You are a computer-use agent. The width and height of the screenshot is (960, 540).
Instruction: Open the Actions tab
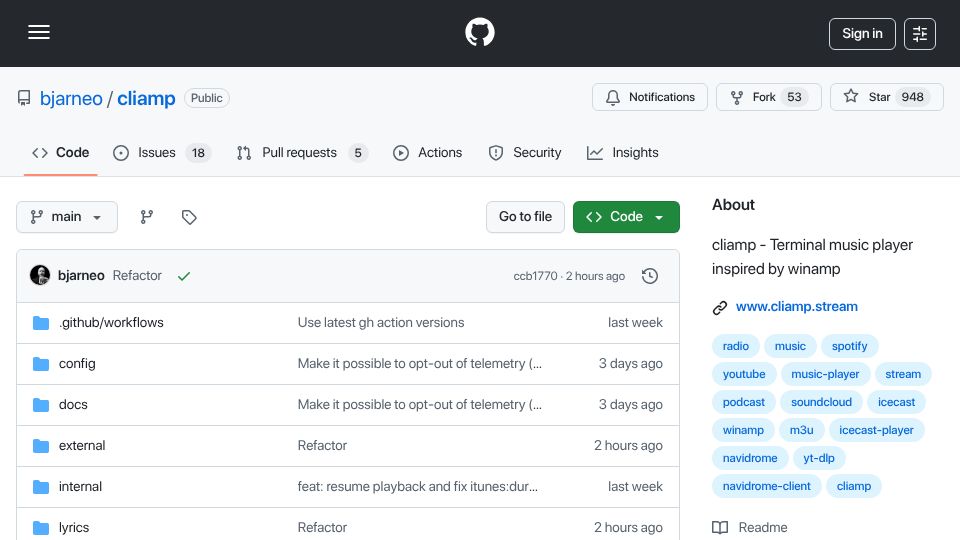pos(427,153)
